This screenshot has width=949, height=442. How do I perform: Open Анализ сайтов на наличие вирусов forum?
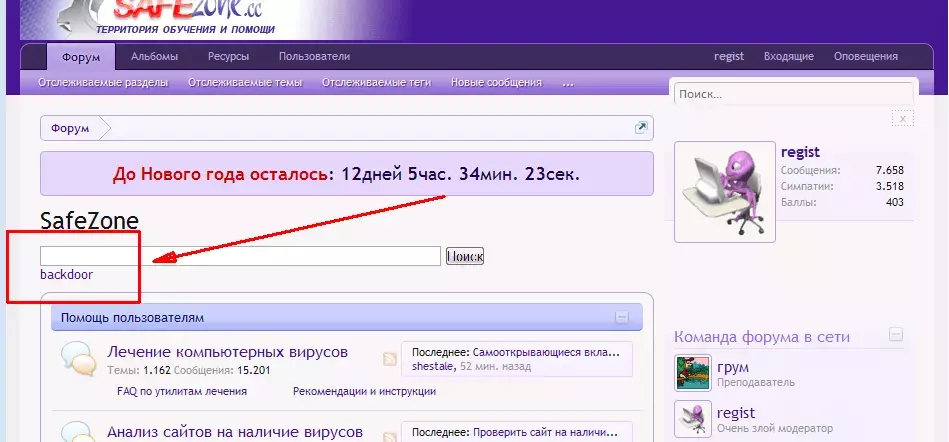tap(235, 432)
